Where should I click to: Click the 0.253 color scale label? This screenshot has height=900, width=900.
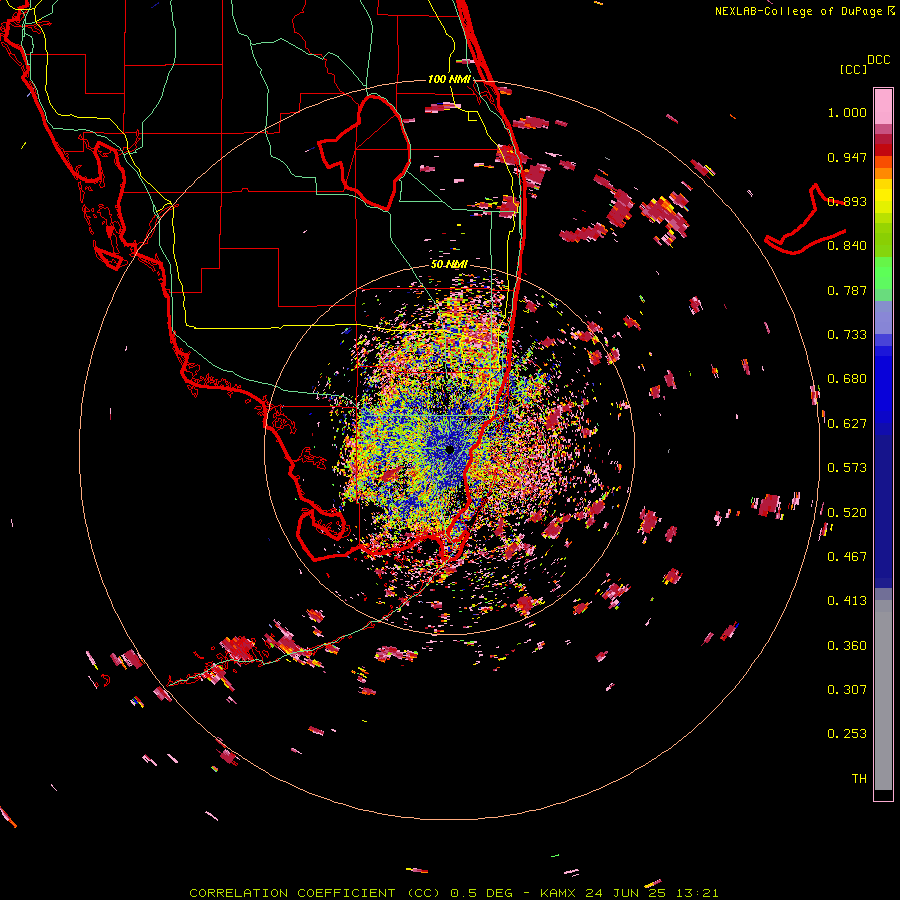[x=847, y=734]
